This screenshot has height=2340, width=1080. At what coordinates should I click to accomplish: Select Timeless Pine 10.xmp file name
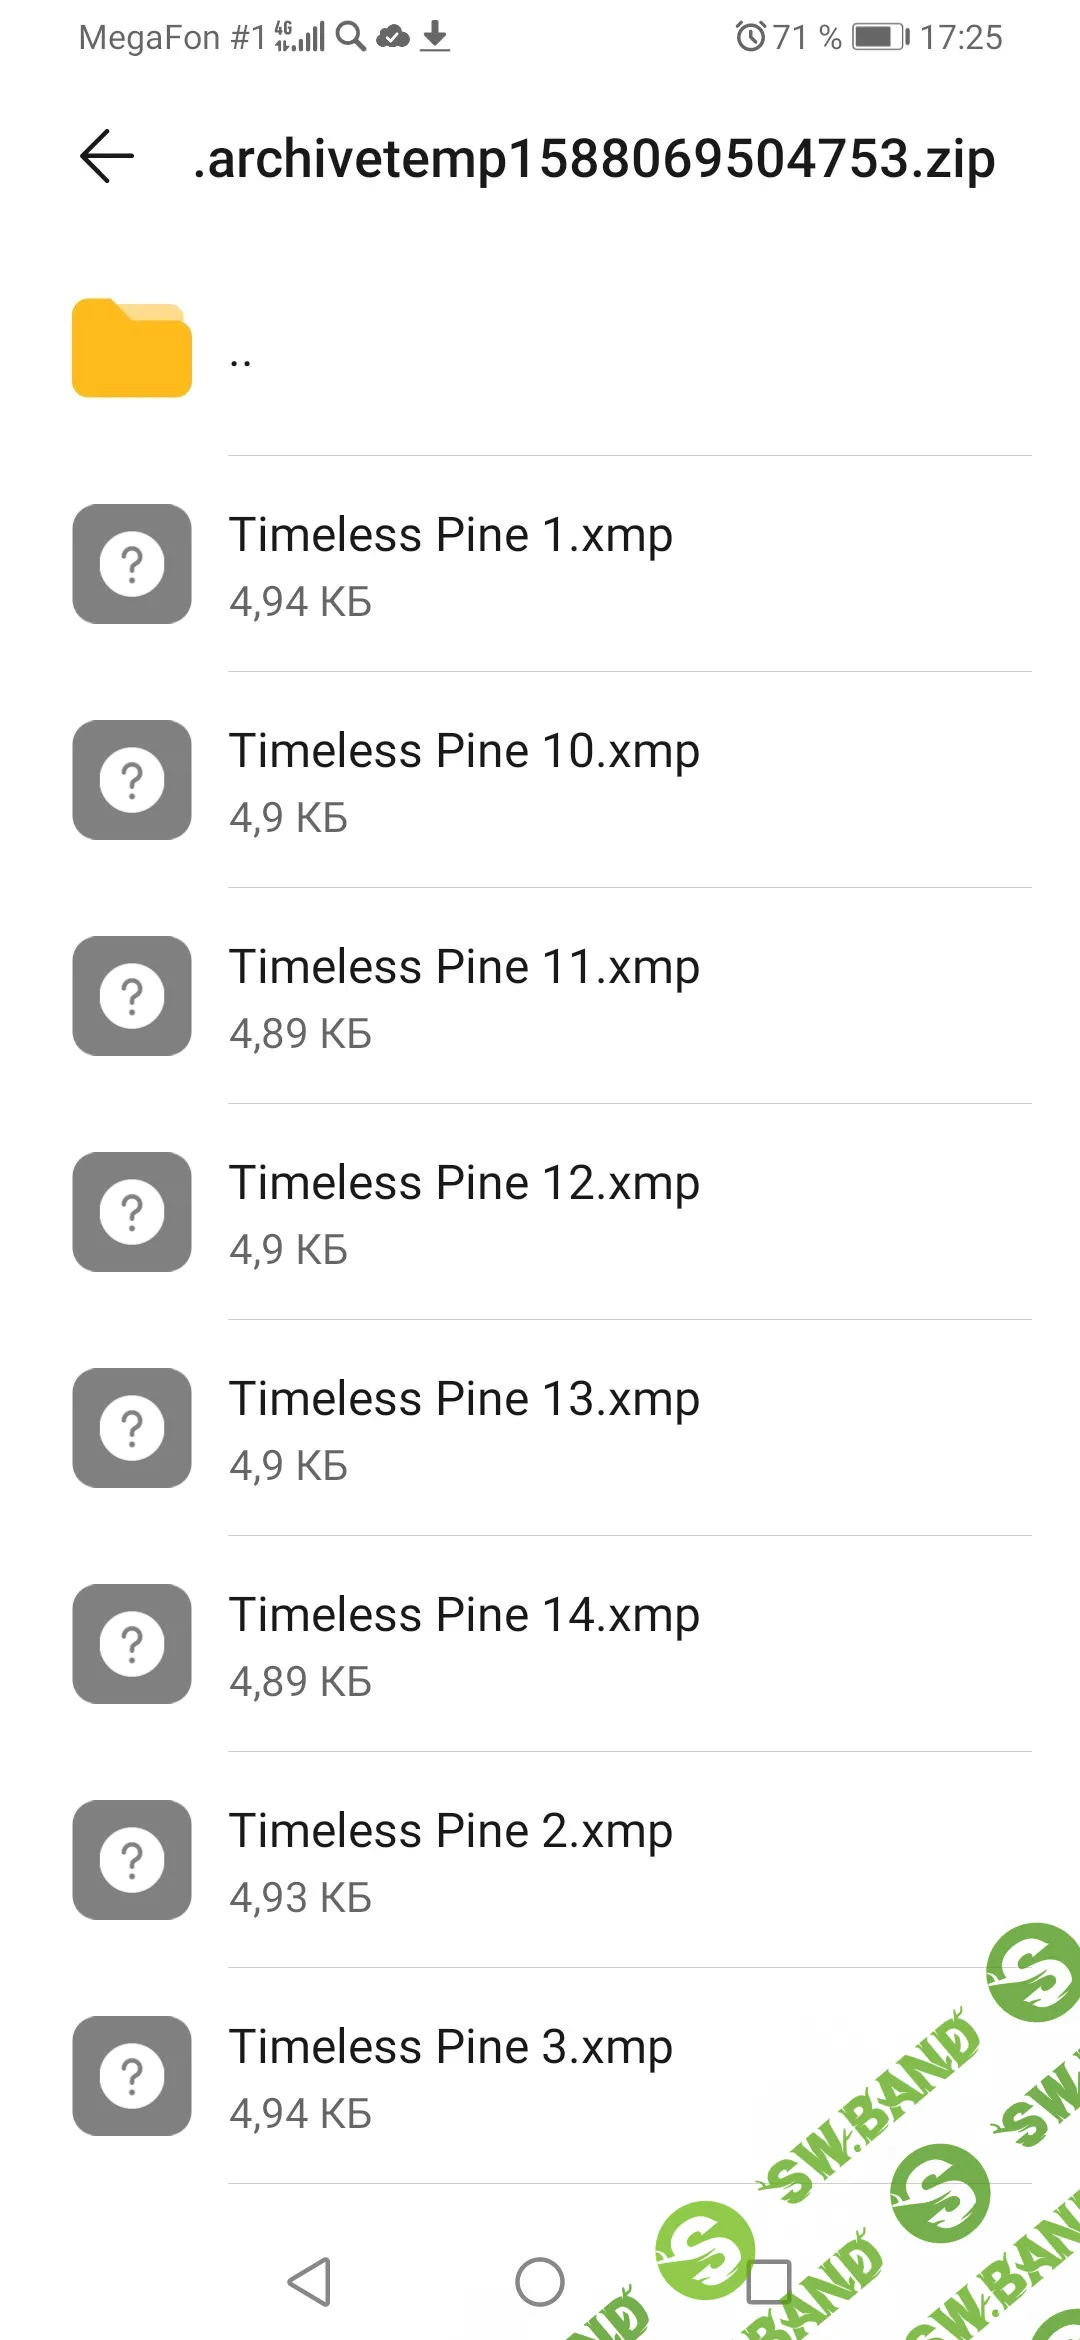tap(464, 751)
